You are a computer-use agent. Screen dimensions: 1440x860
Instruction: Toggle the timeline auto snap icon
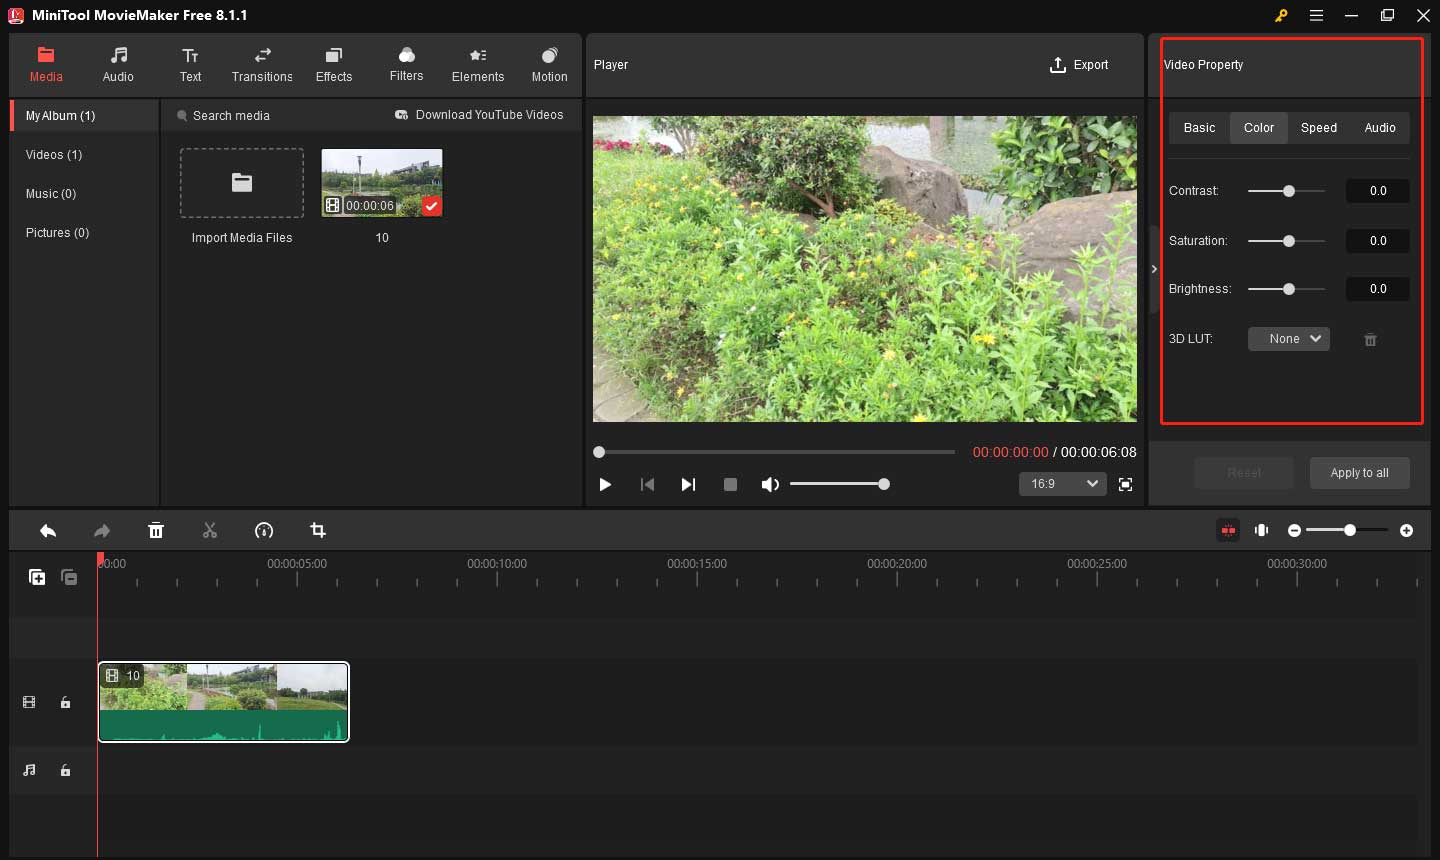(x=1228, y=530)
